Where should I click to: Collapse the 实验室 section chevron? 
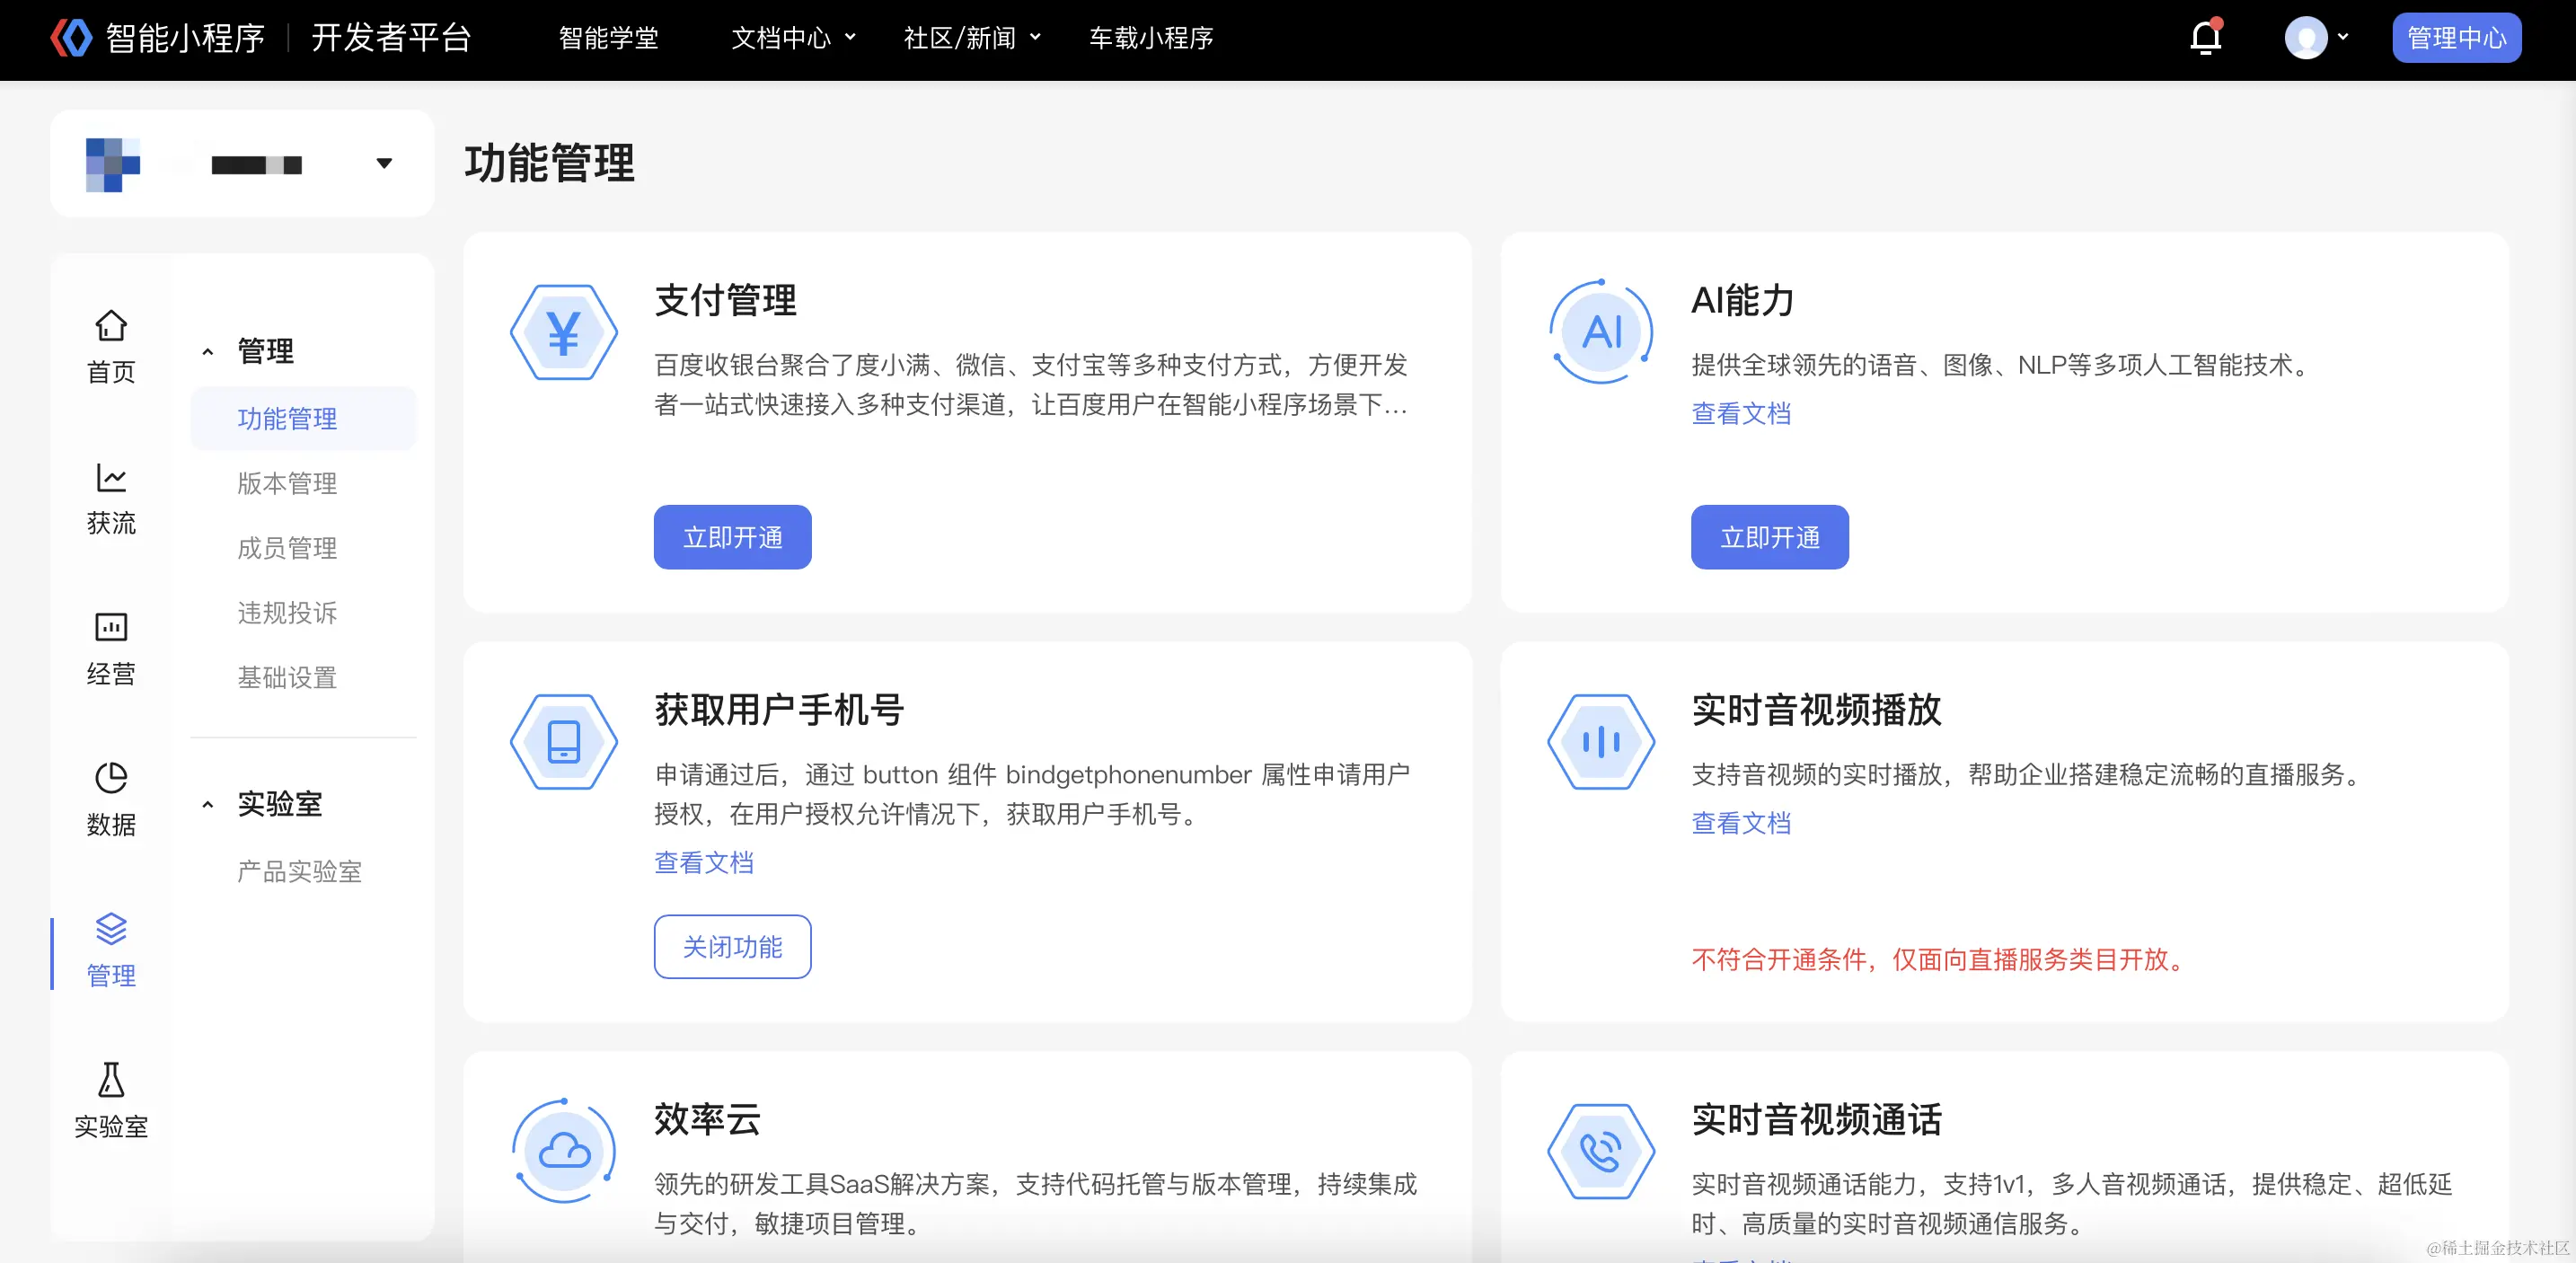(208, 805)
